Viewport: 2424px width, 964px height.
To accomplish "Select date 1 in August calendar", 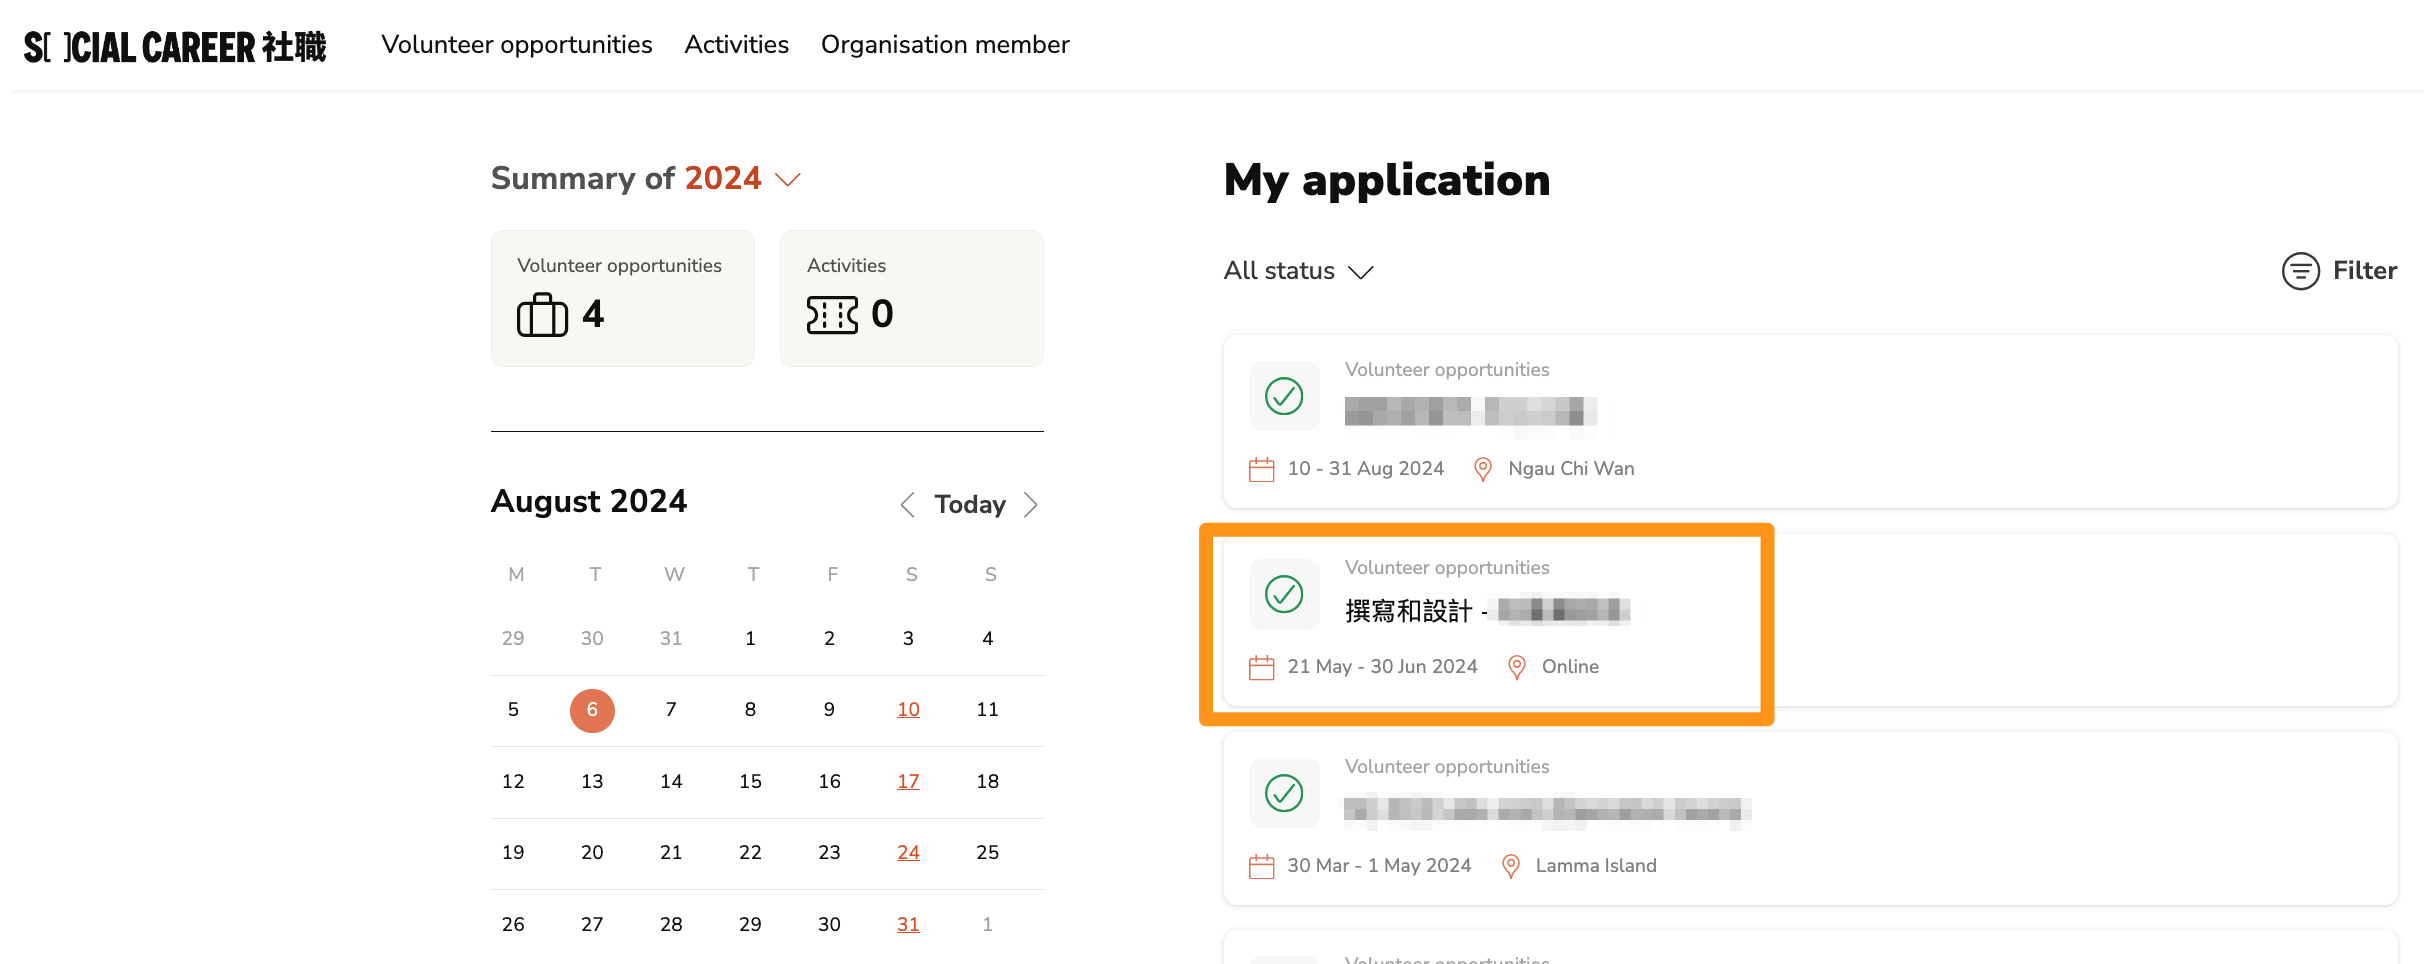I will (x=750, y=639).
